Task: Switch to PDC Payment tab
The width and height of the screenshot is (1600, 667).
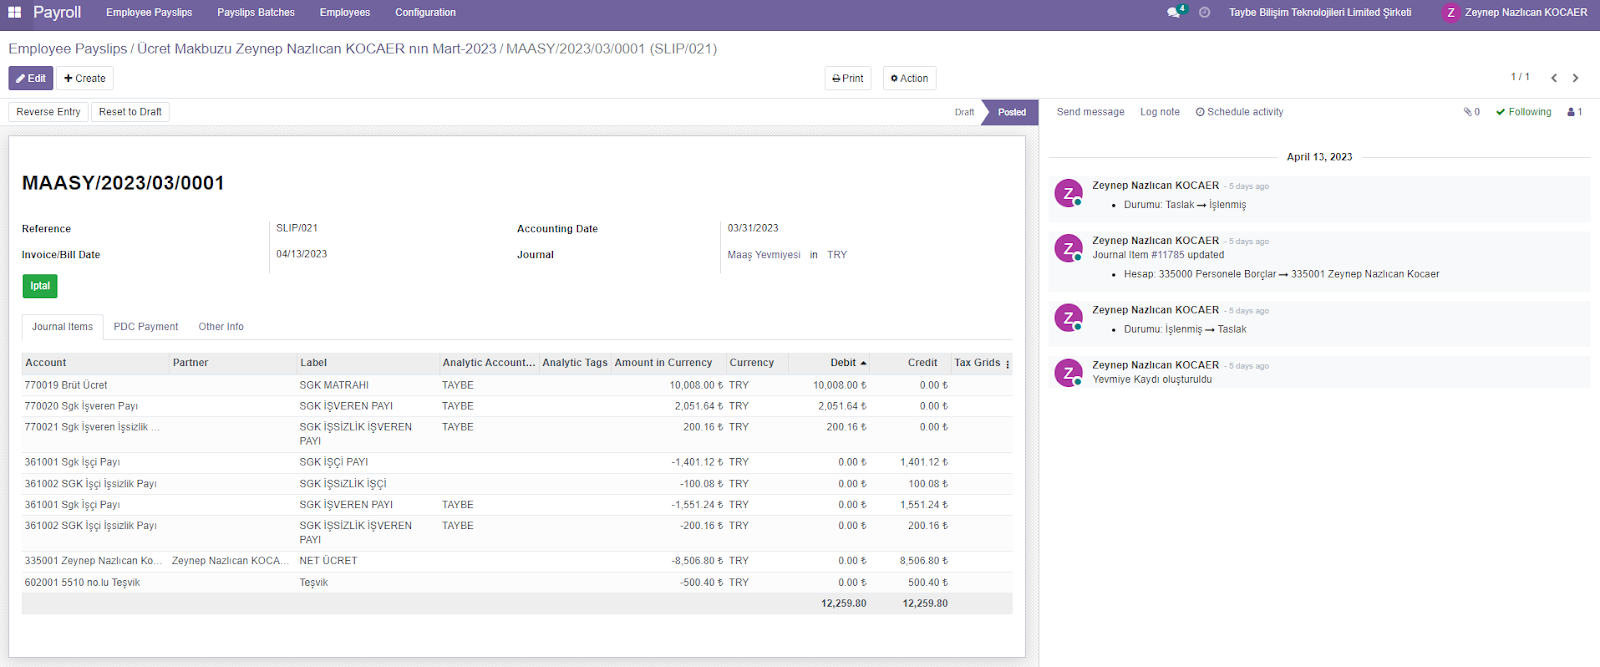Action: (x=146, y=327)
